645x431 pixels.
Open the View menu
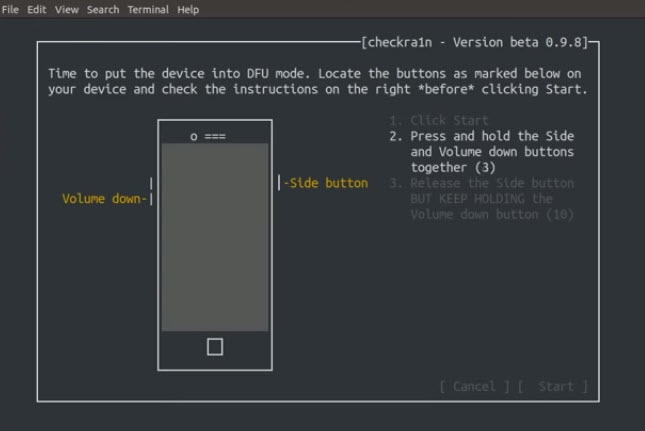(67, 9)
